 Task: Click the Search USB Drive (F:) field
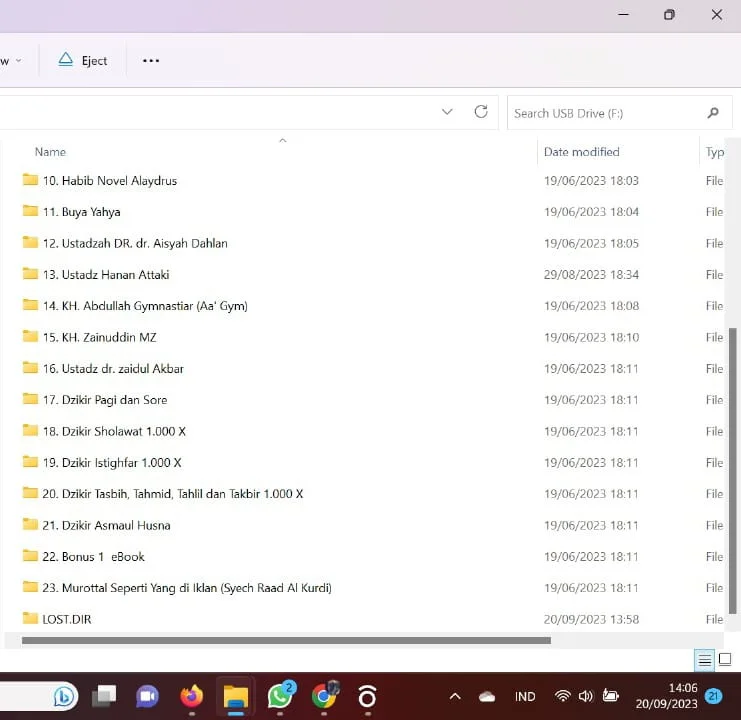(619, 113)
